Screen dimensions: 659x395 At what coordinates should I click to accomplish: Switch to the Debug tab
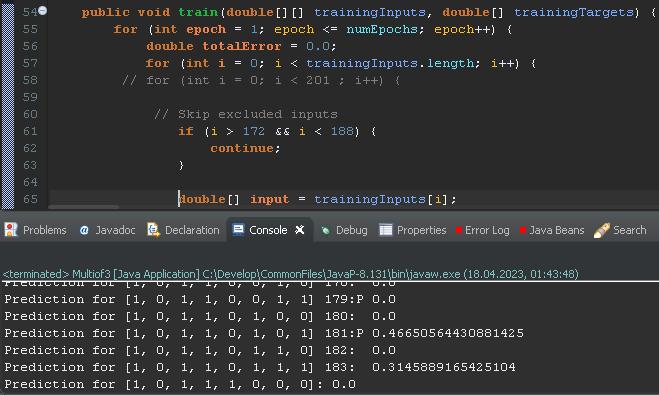pos(344,230)
